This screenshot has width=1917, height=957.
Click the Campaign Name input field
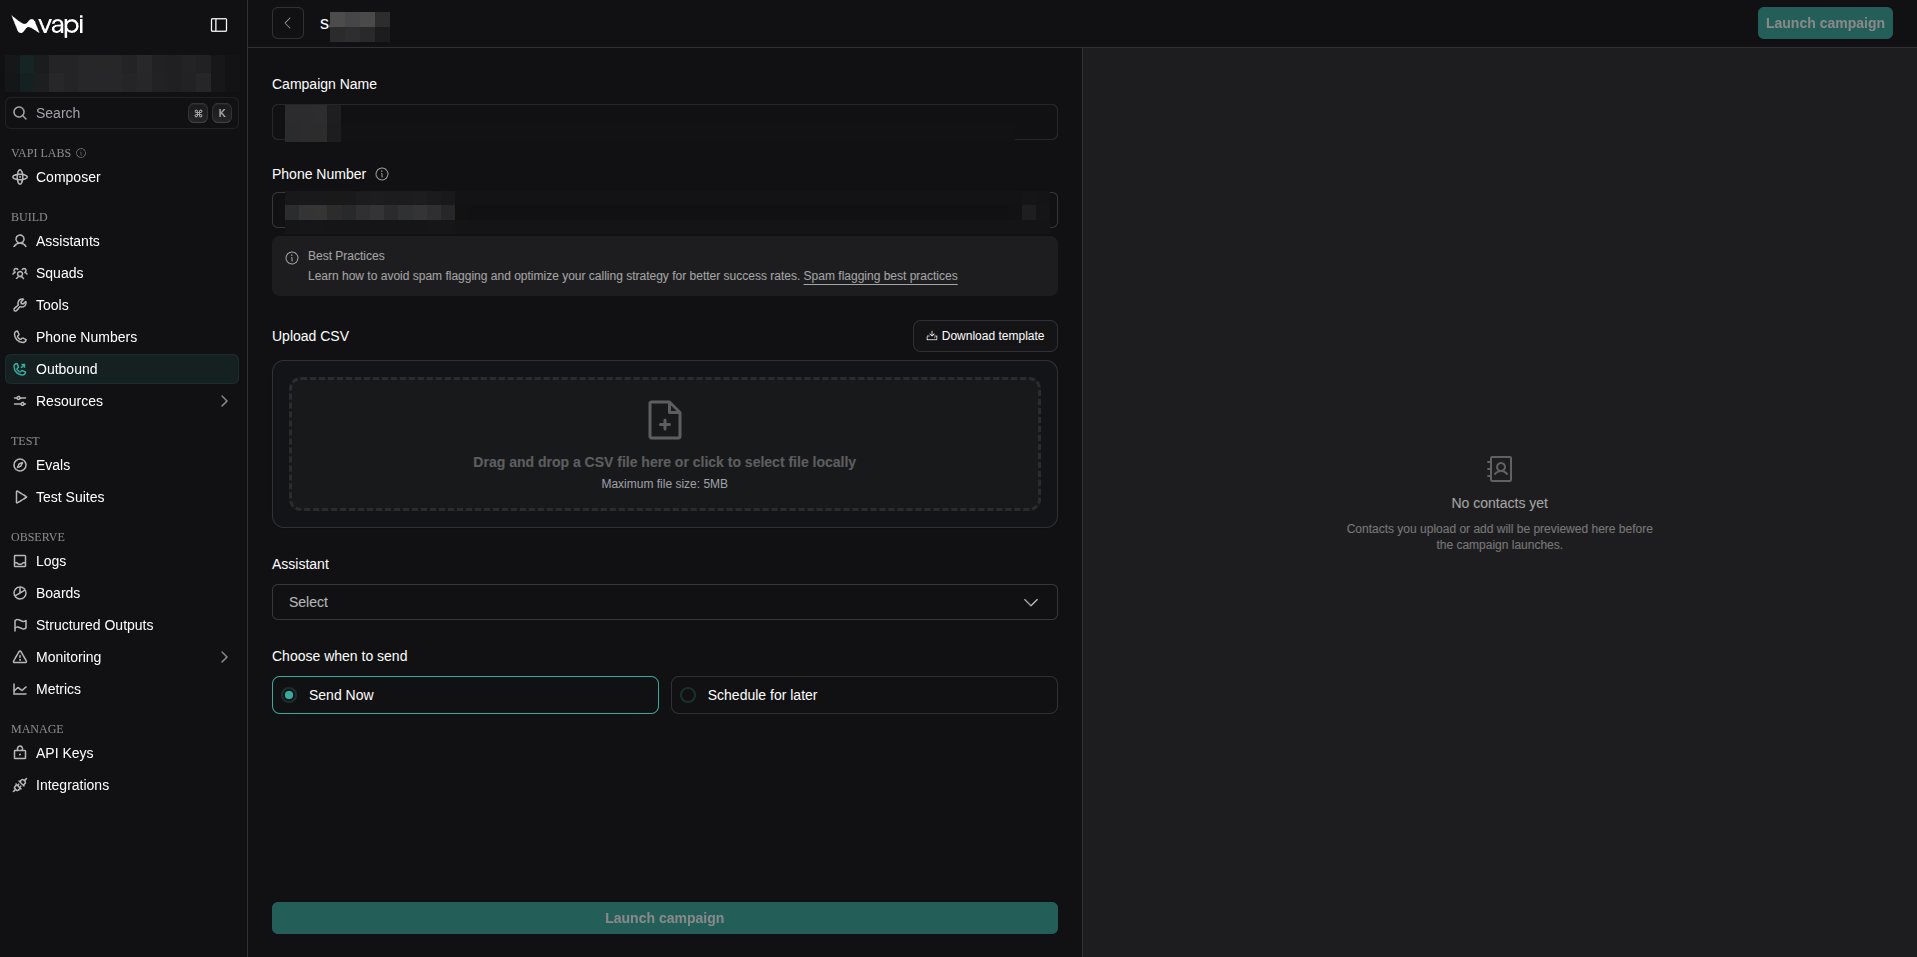click(x=665, y=122)
